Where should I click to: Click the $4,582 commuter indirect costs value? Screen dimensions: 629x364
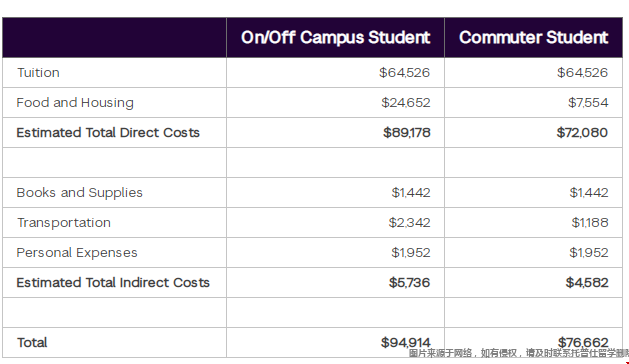click(x=587, y=283)
